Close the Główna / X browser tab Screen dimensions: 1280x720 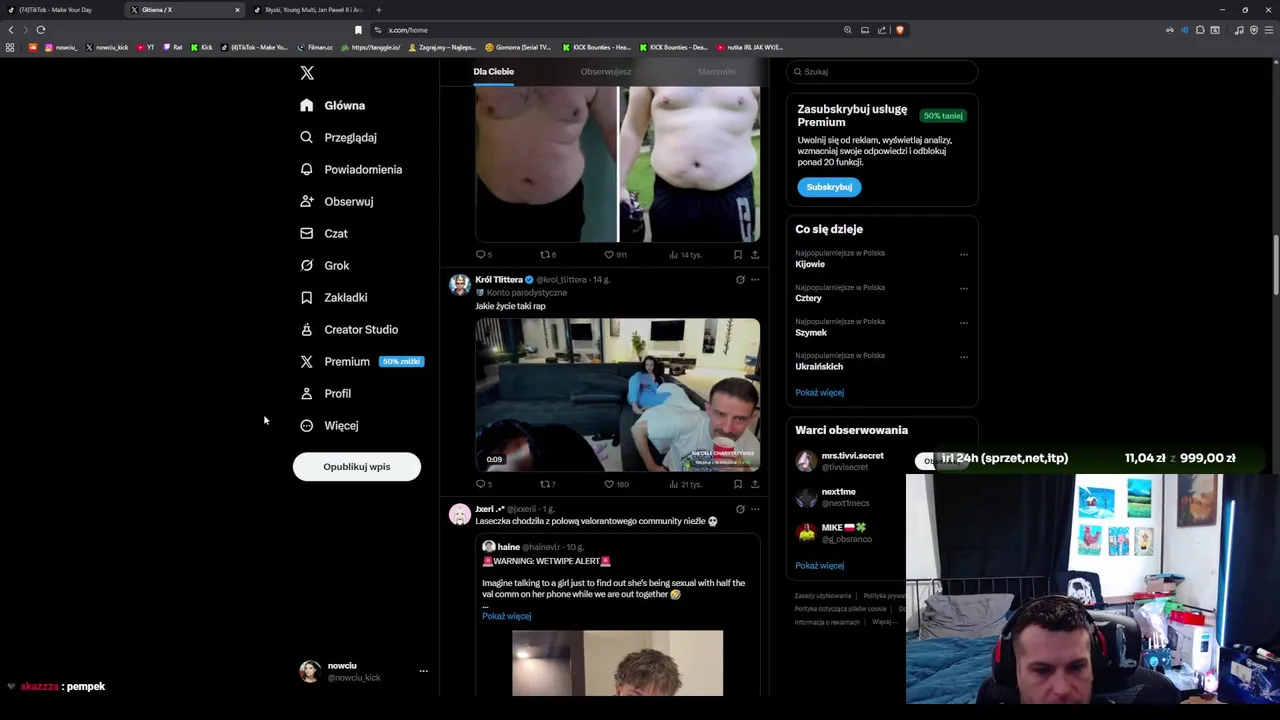[x=237, y=10]
